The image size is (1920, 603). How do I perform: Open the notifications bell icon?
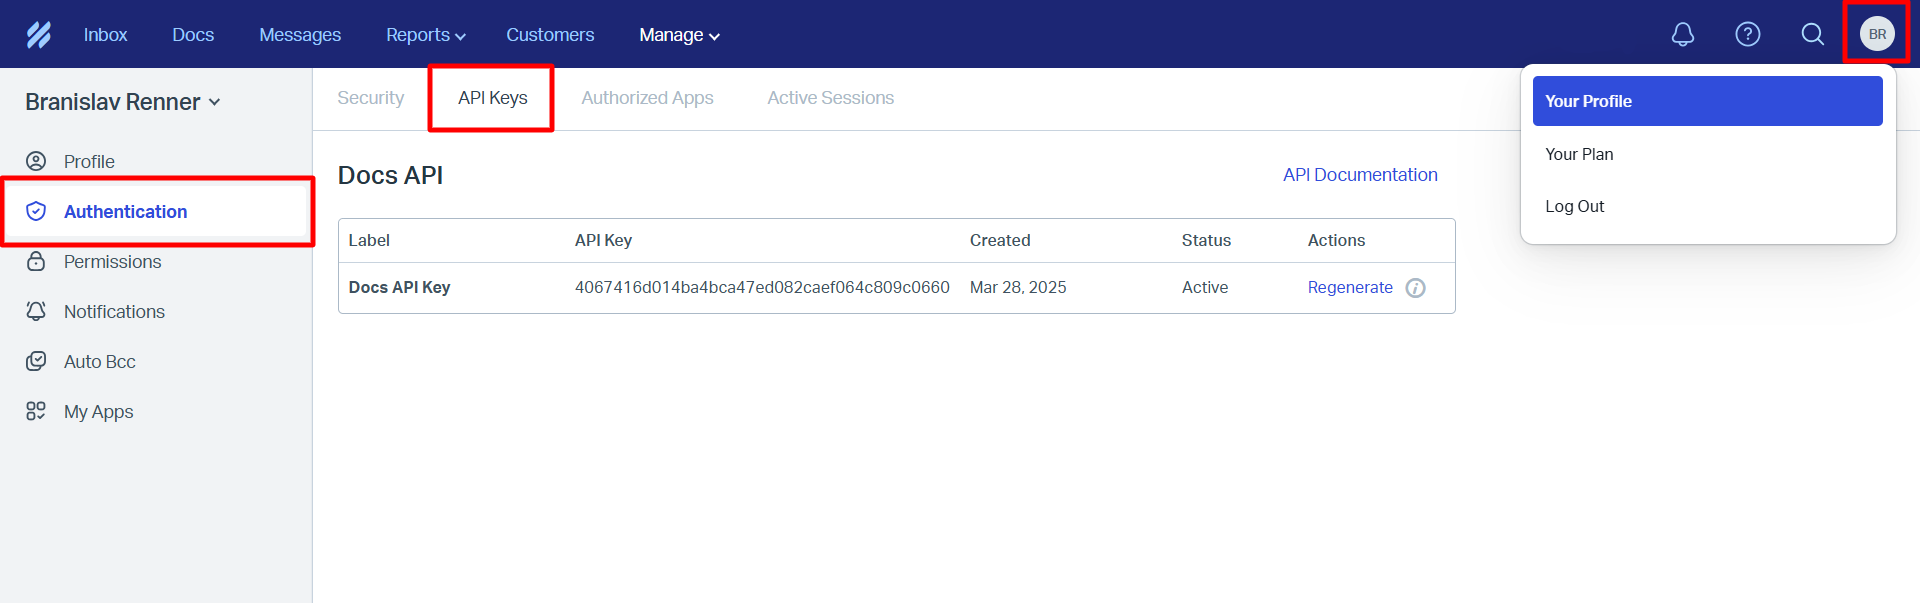pos(1683,35)
